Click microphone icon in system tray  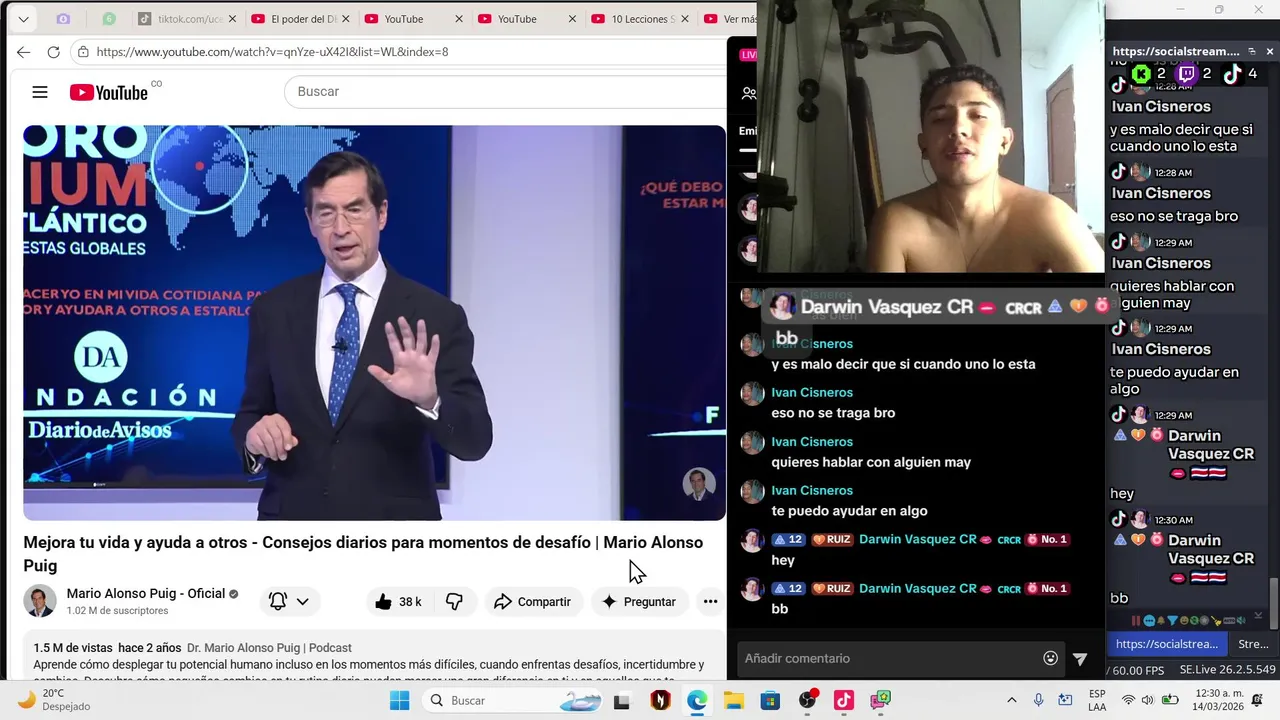pyautogui.click(x=1038, y=700)
